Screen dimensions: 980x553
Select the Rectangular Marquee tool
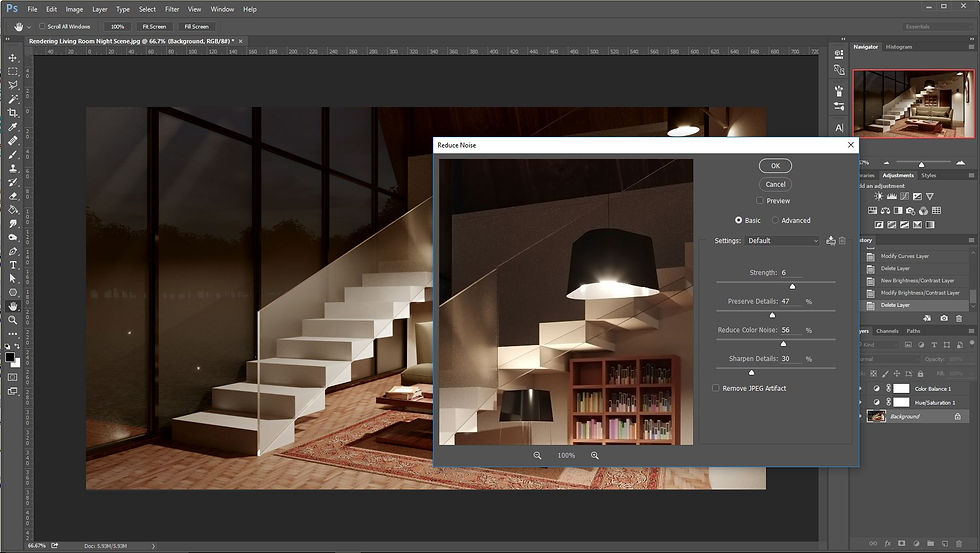point(12,71)
